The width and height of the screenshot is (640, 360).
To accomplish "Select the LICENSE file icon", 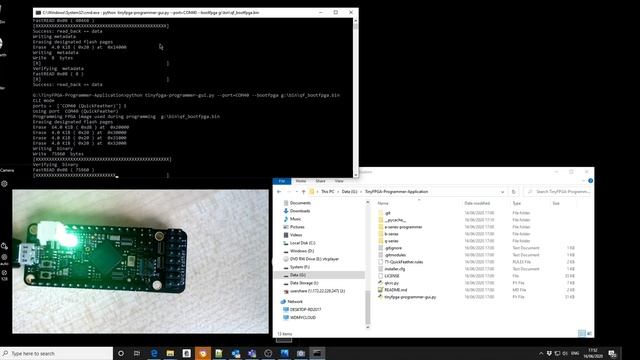I will click(x=380, y=276).
